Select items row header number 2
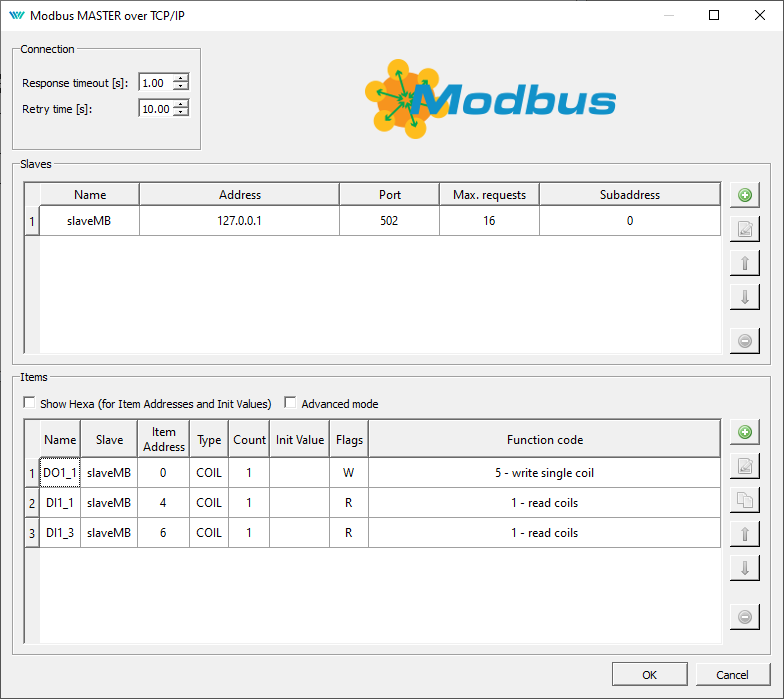The width and height of the screenshot is (784, 699). coord(32,503)
